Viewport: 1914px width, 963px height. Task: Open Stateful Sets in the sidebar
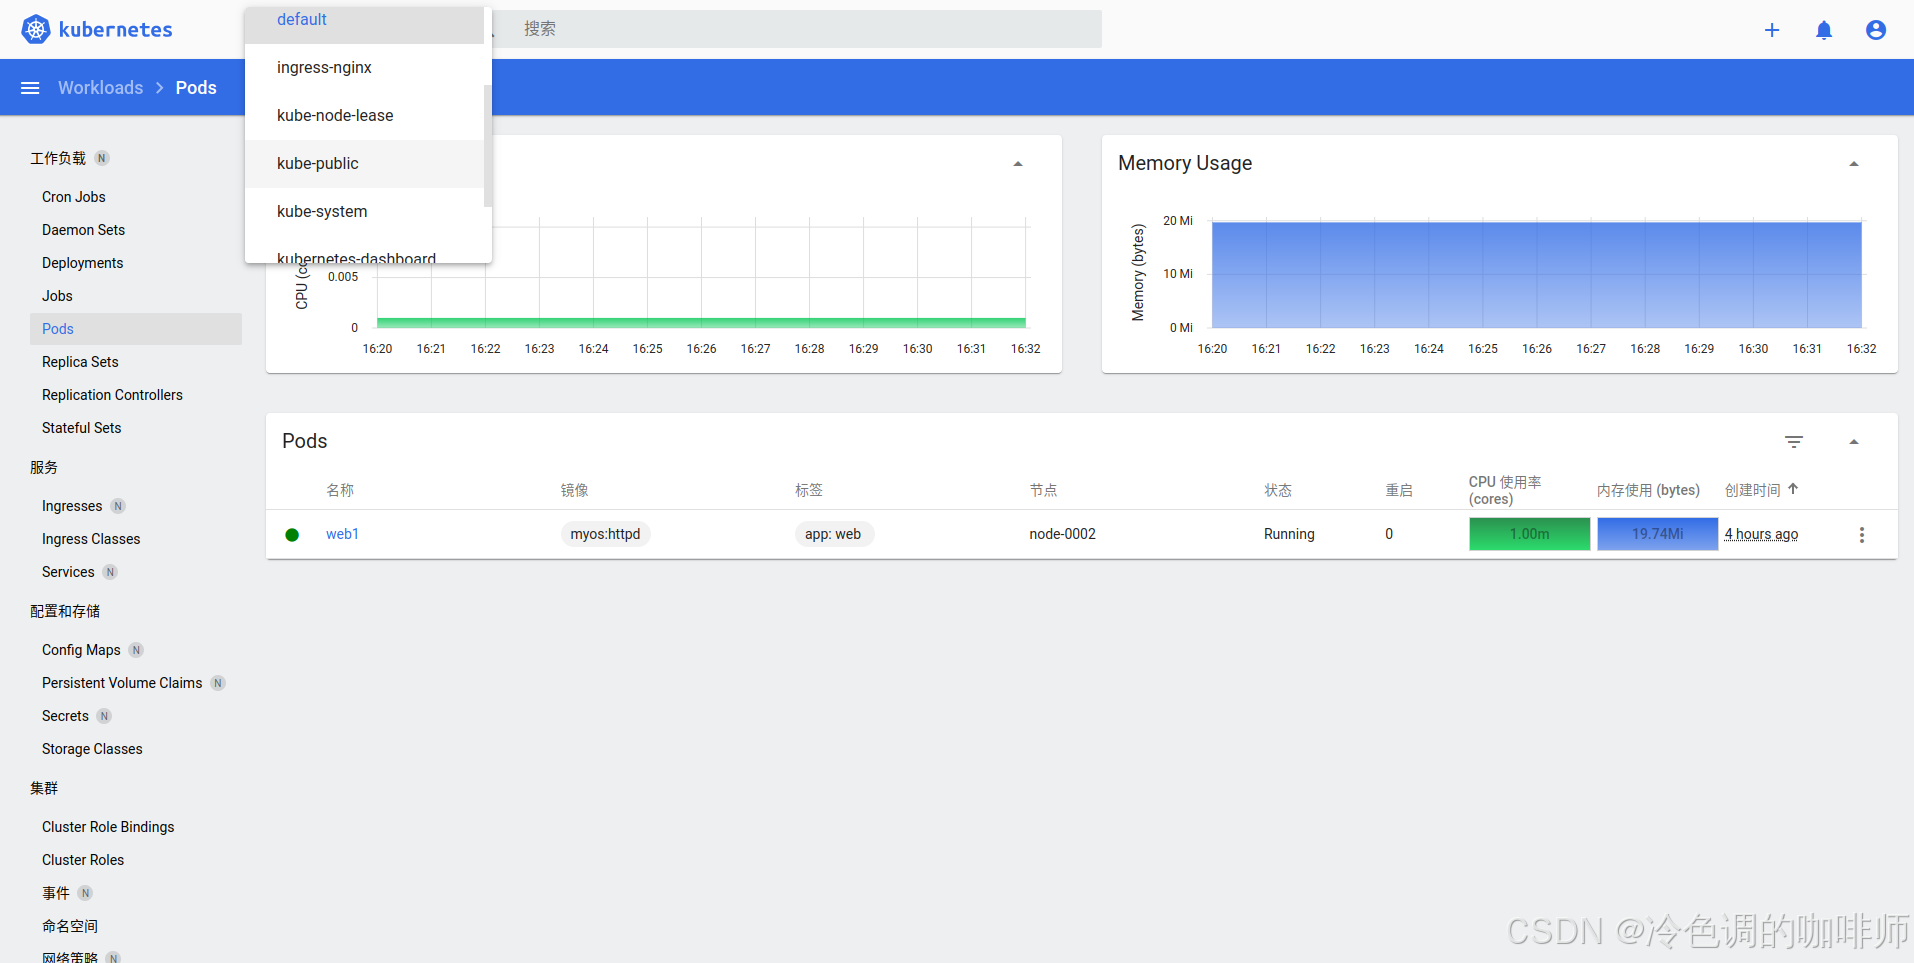click(x=82, y=428)
